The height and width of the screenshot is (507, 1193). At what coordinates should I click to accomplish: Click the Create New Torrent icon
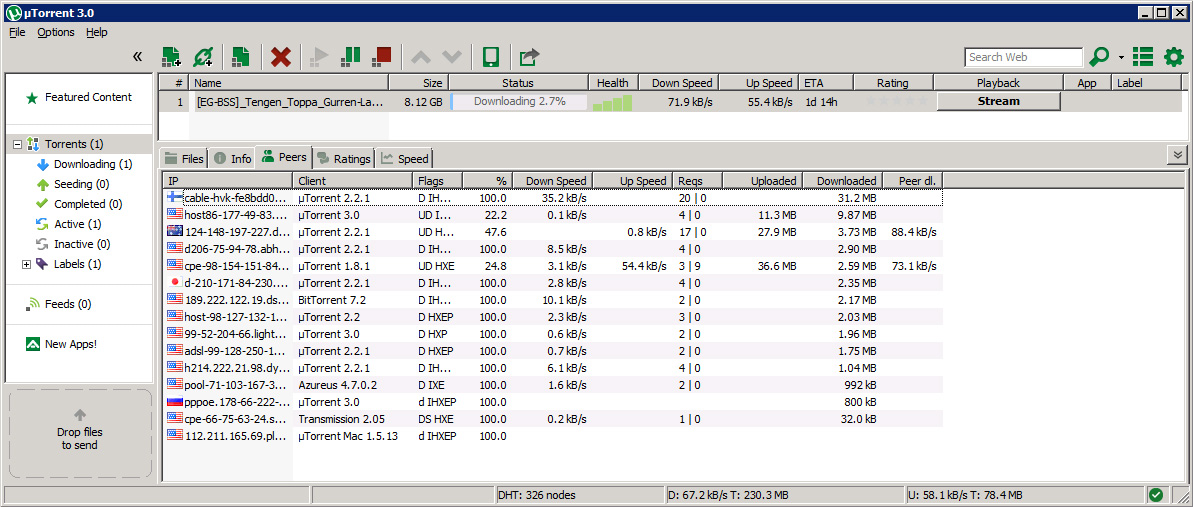[241, 56]
